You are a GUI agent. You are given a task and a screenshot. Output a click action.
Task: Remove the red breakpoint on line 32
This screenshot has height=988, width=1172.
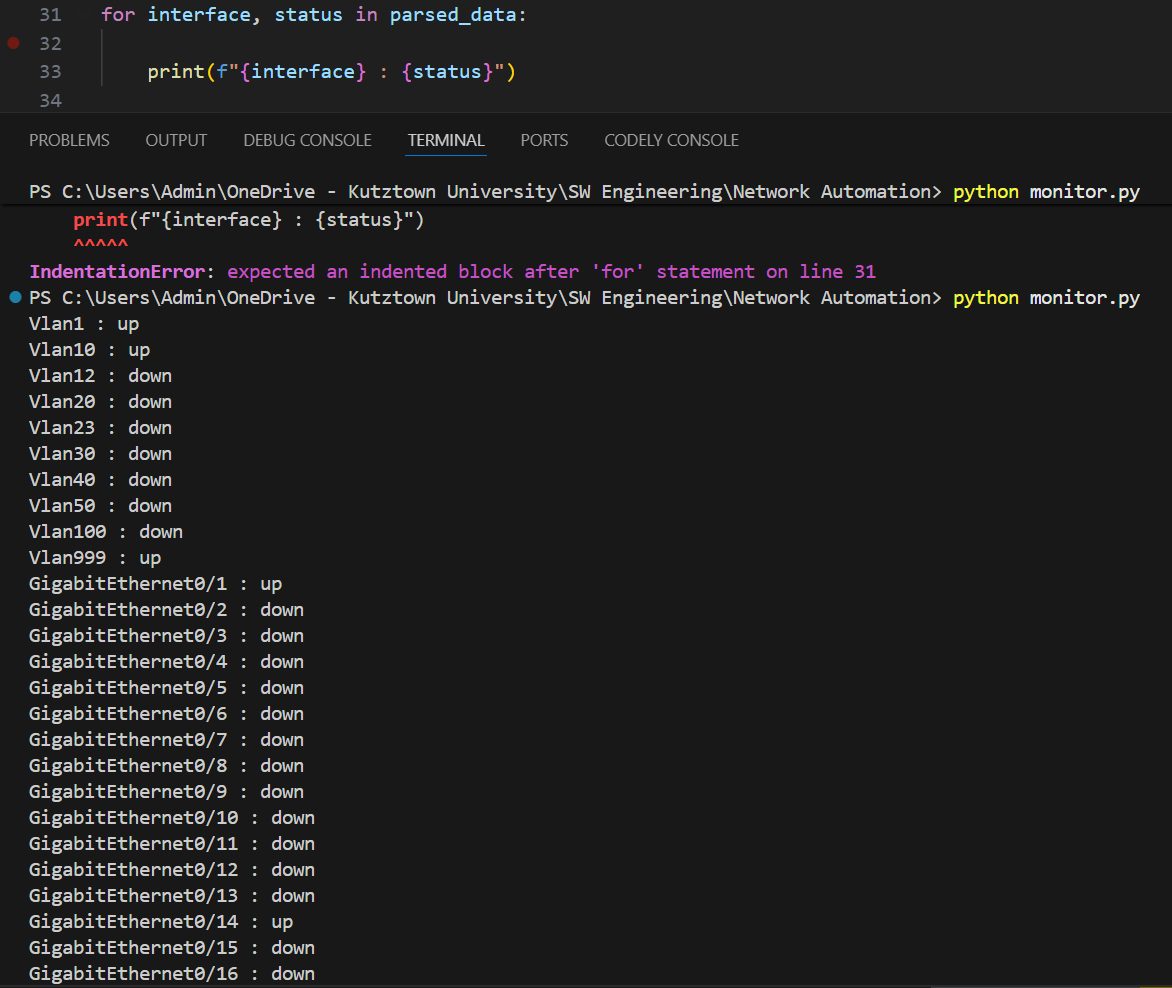(11, 43)
